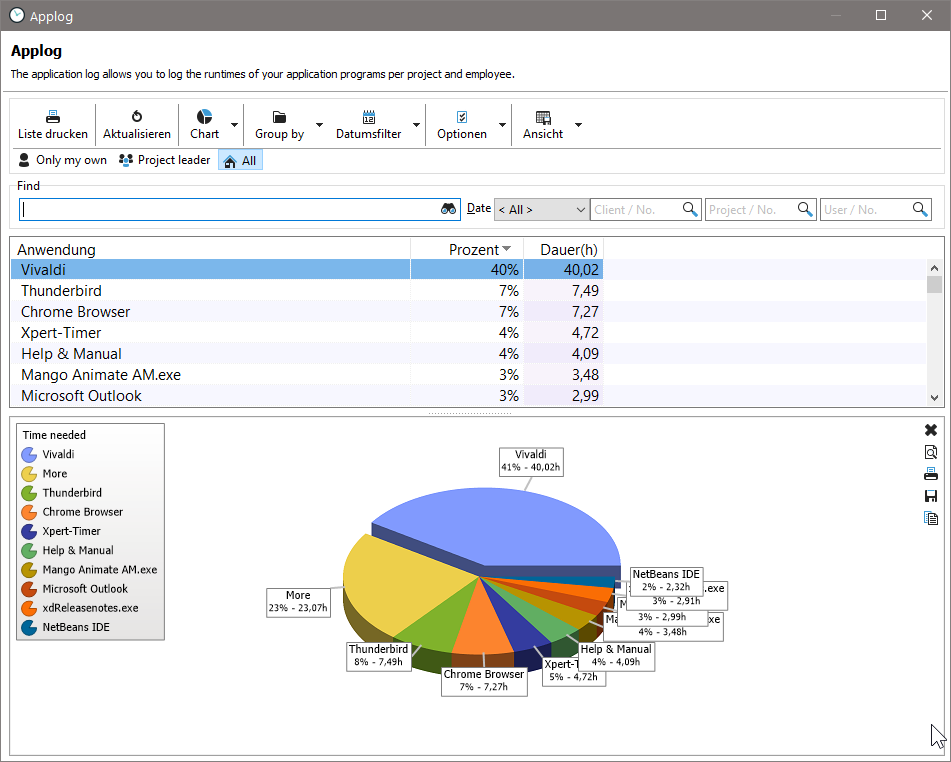
Task: Click the Vivaldi 41% chart label
Action: click(531, 461)
